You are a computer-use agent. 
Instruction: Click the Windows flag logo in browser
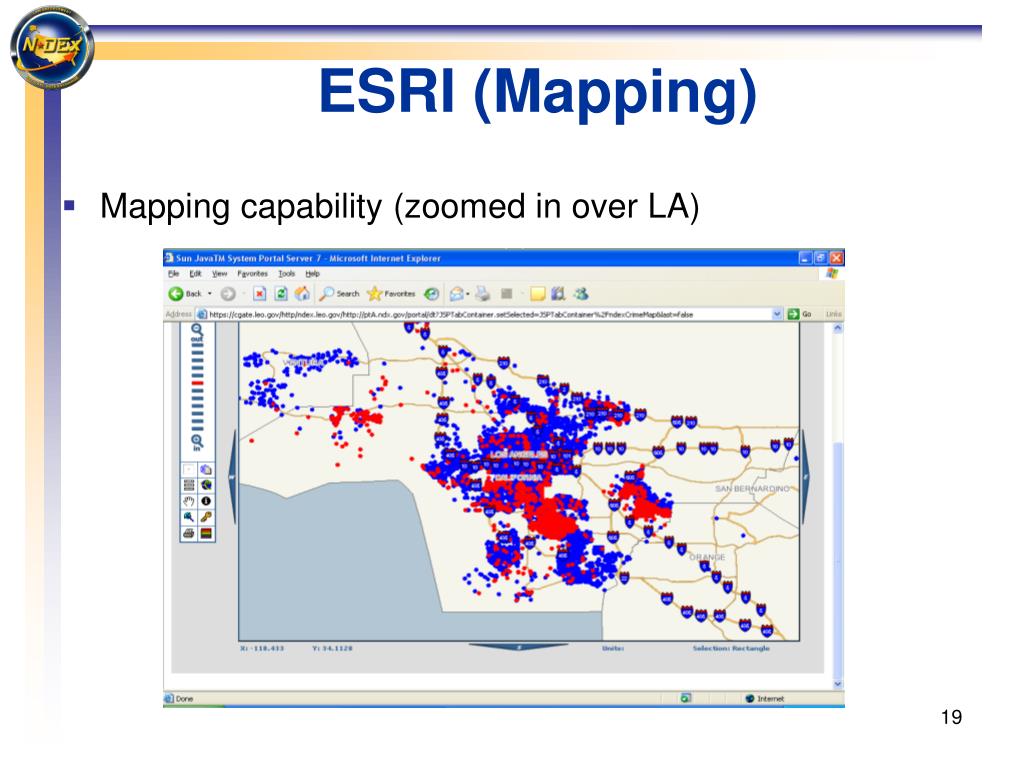(831, 274)
